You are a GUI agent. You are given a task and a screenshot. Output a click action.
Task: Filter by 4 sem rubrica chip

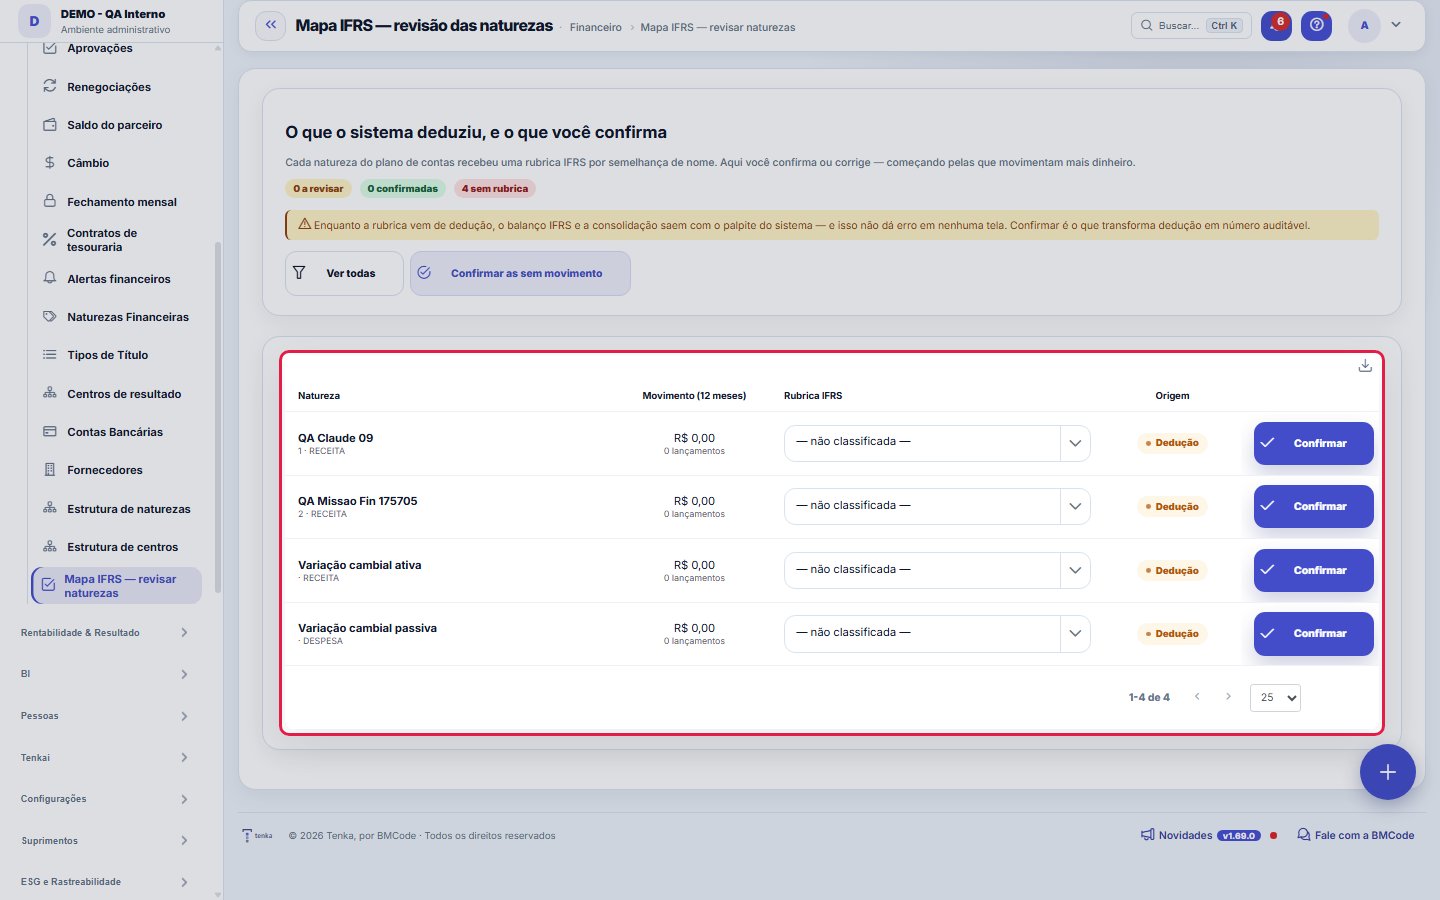click(495, 188)
